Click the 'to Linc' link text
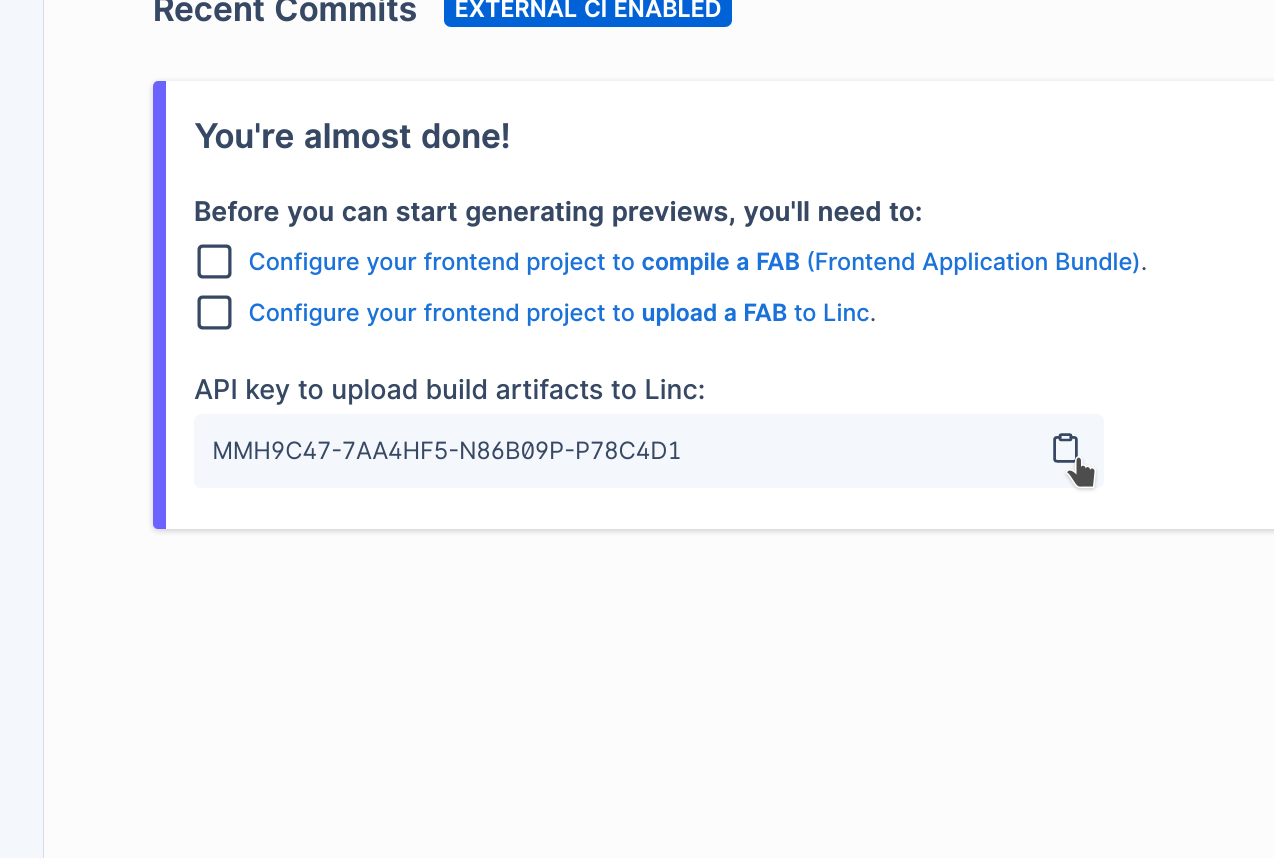Screen dimensions: 1274x858 832,313
